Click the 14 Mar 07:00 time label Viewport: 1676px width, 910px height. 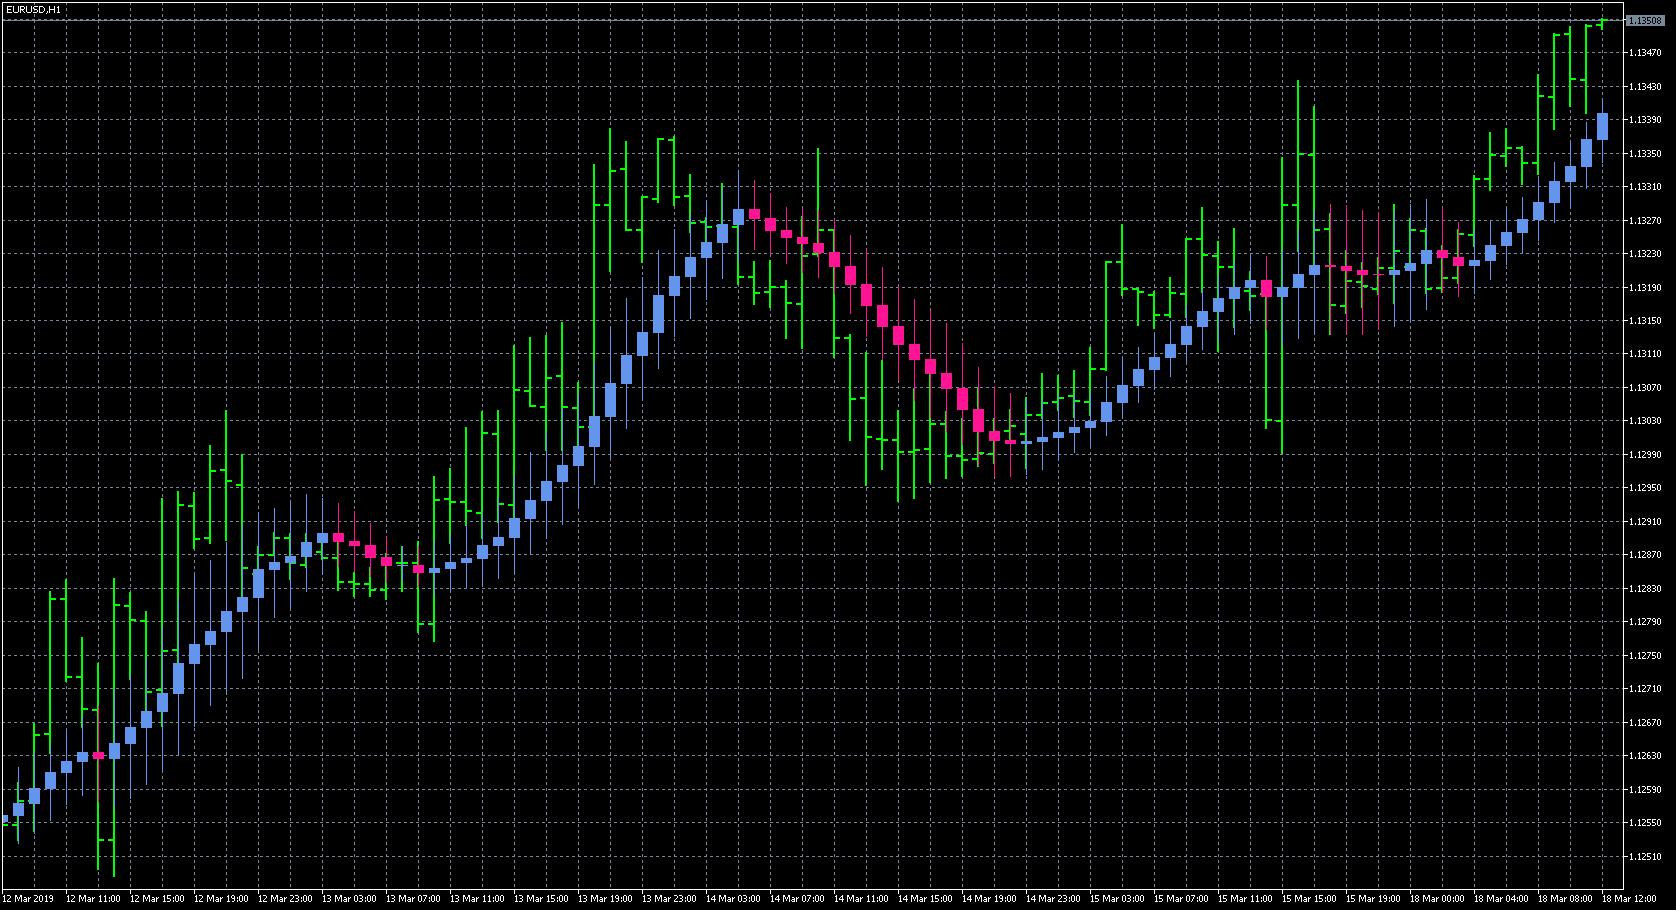pos(797,899)
